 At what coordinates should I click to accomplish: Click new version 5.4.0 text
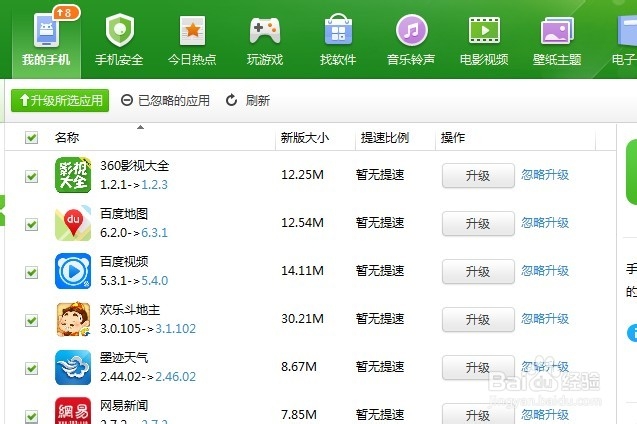[154, 281]
